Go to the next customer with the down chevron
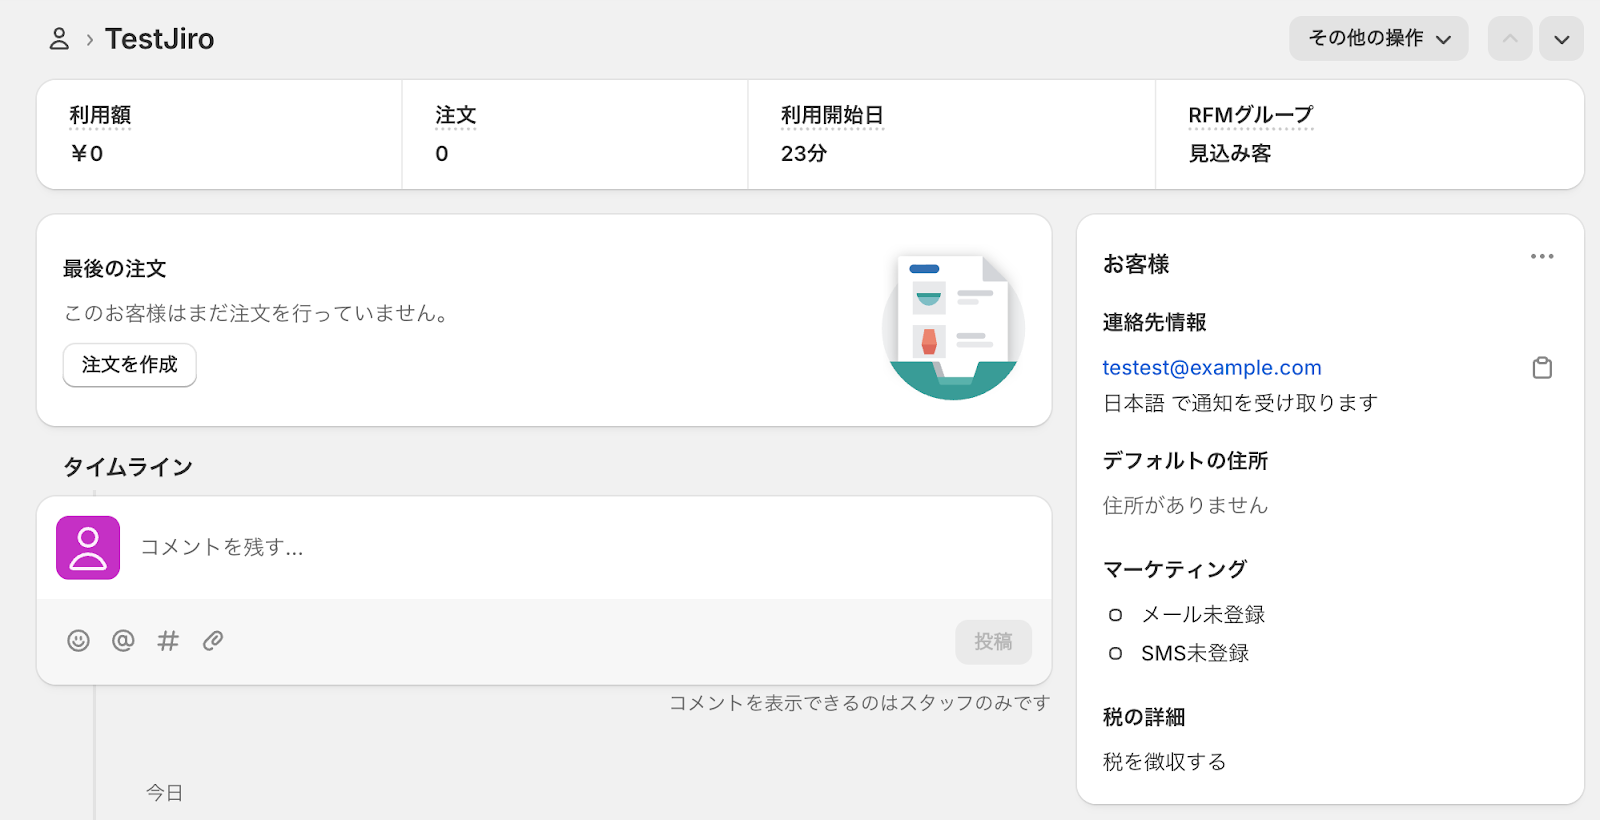The height and width of the screenshot is (820, 1600). tap(1561, 39)
